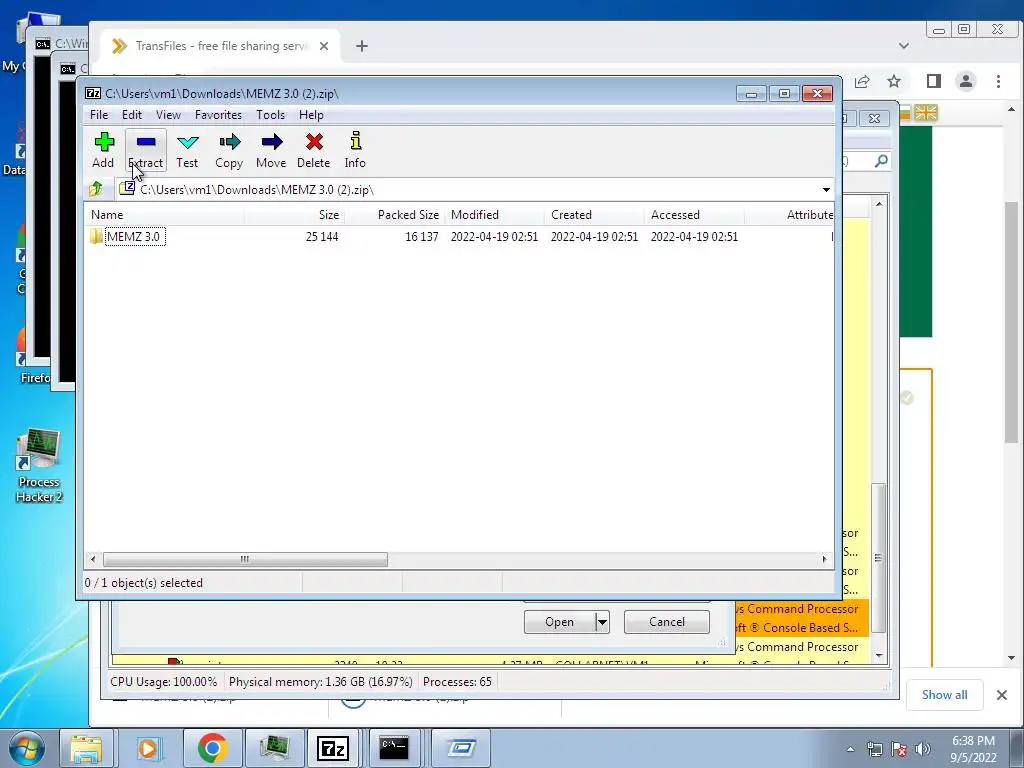Viewport: 1024px width, 768px height.
Task: Click the network tray icon
Action: click(x=875, y=749)
